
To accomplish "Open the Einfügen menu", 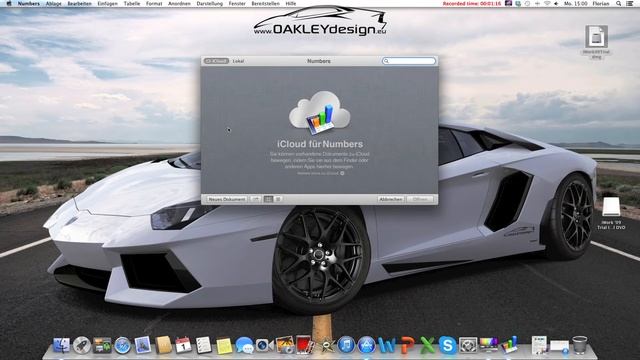I will pos(107,3).
